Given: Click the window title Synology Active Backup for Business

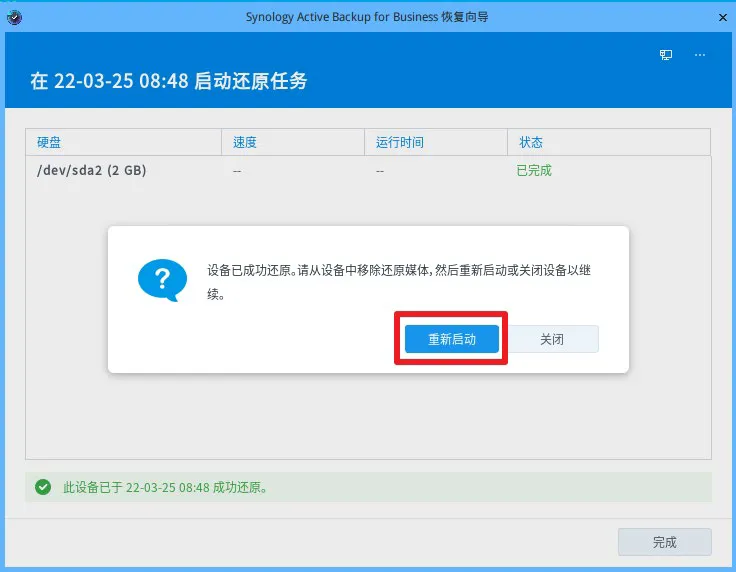Looking at the screenshot, I should [367, 17].
